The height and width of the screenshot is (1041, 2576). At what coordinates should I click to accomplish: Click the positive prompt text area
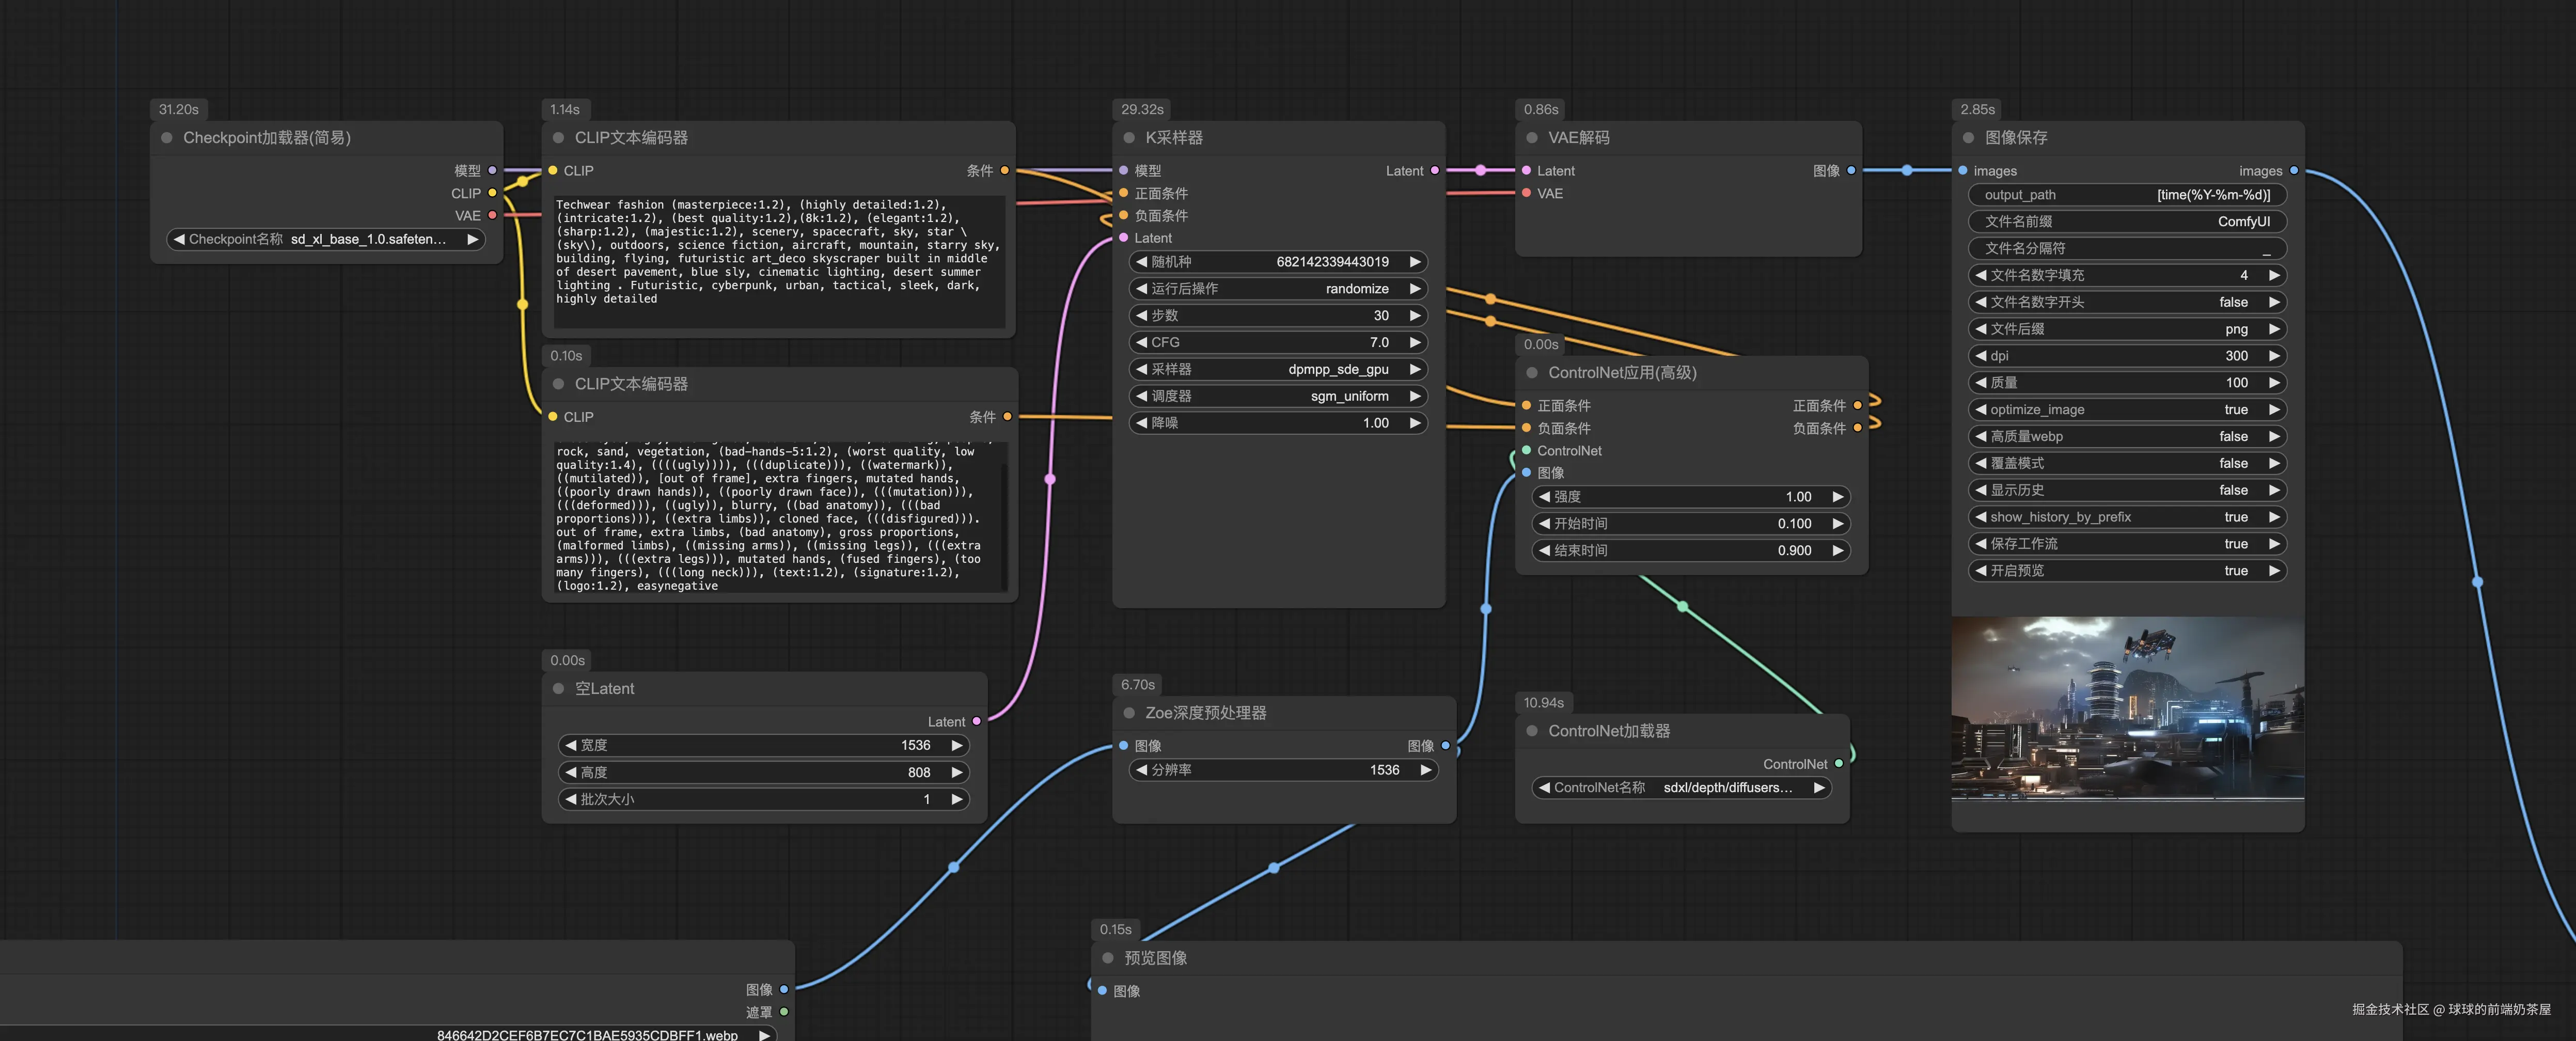click(779, 260)
